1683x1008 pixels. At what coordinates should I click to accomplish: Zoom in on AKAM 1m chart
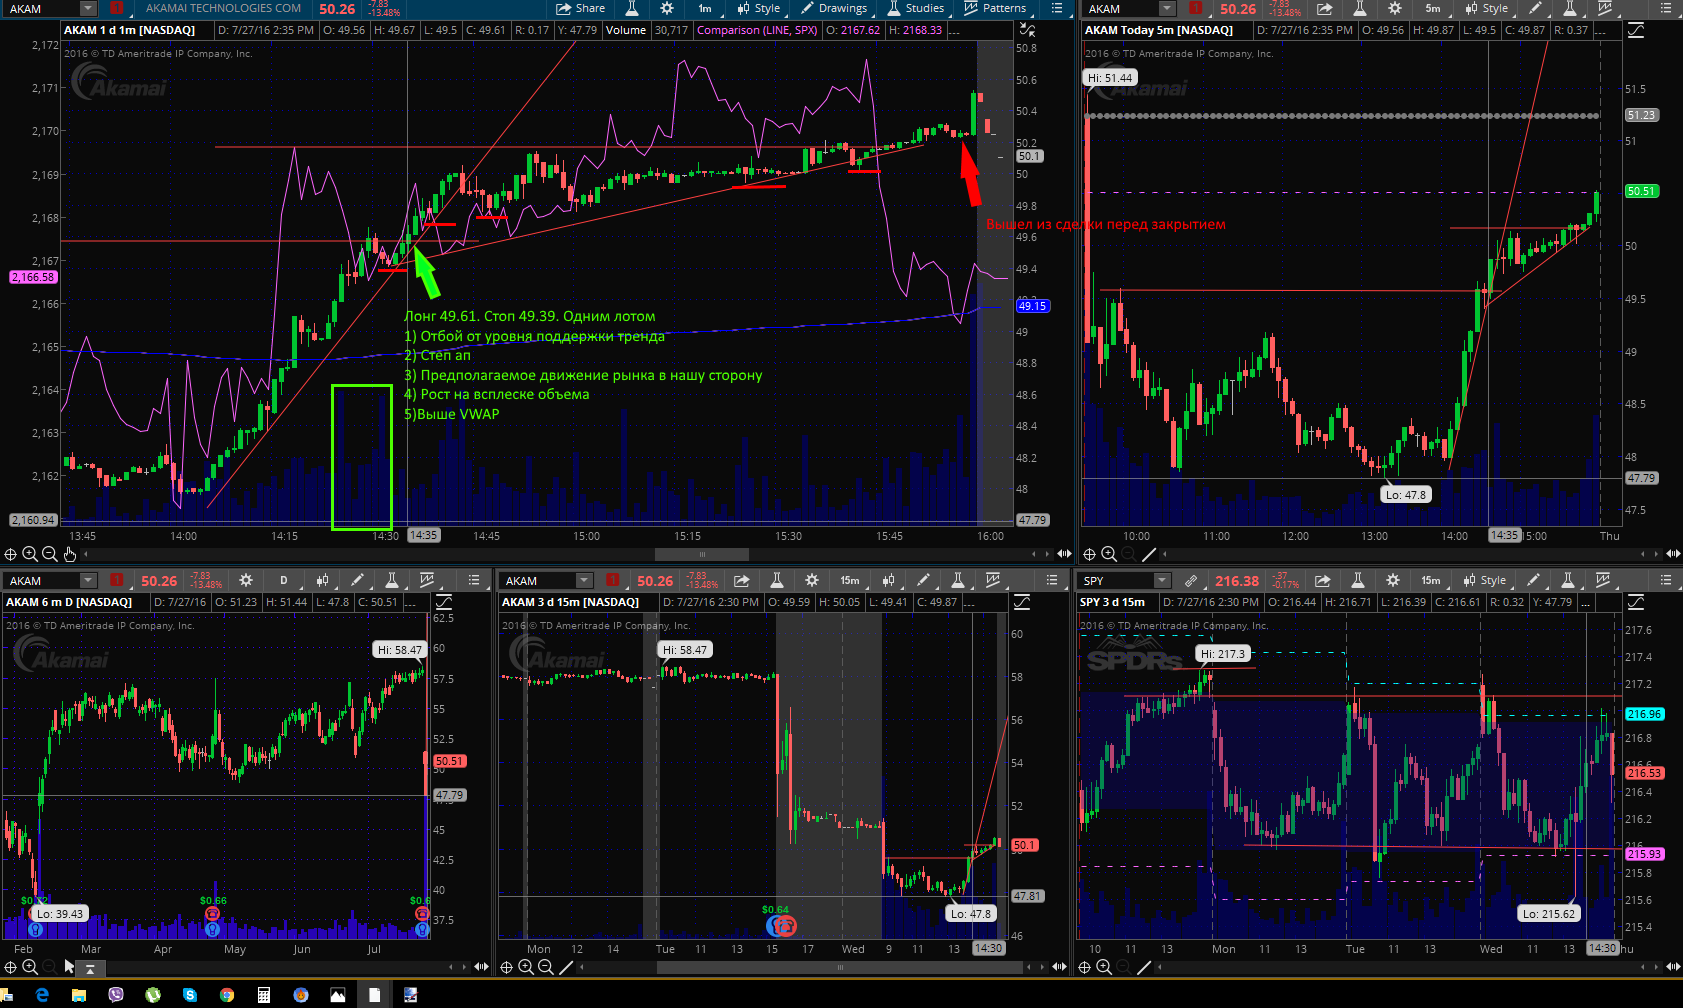pyautogui.click(x=30, y=554)
